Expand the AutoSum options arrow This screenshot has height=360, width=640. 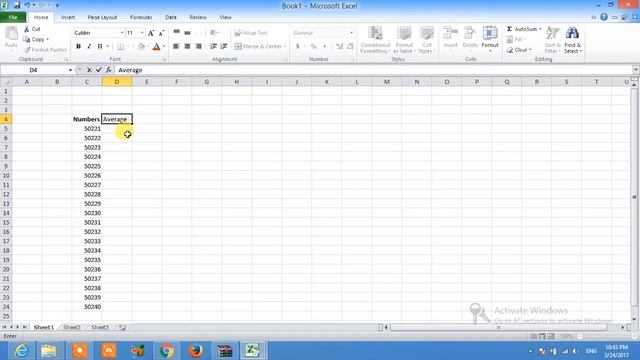[540, 29]
